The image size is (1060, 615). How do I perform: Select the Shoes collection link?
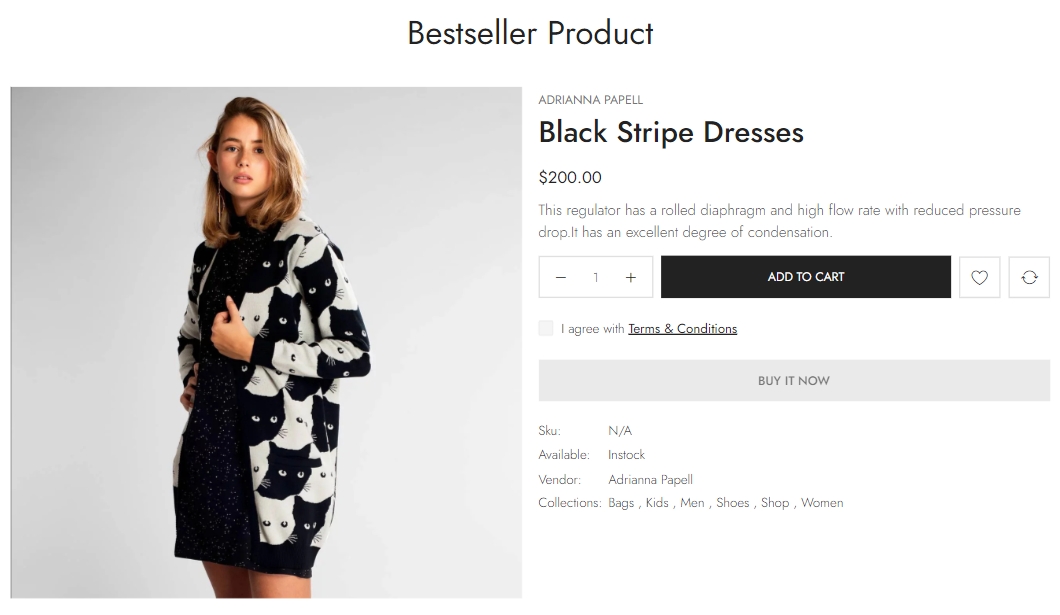click(732, 503)
